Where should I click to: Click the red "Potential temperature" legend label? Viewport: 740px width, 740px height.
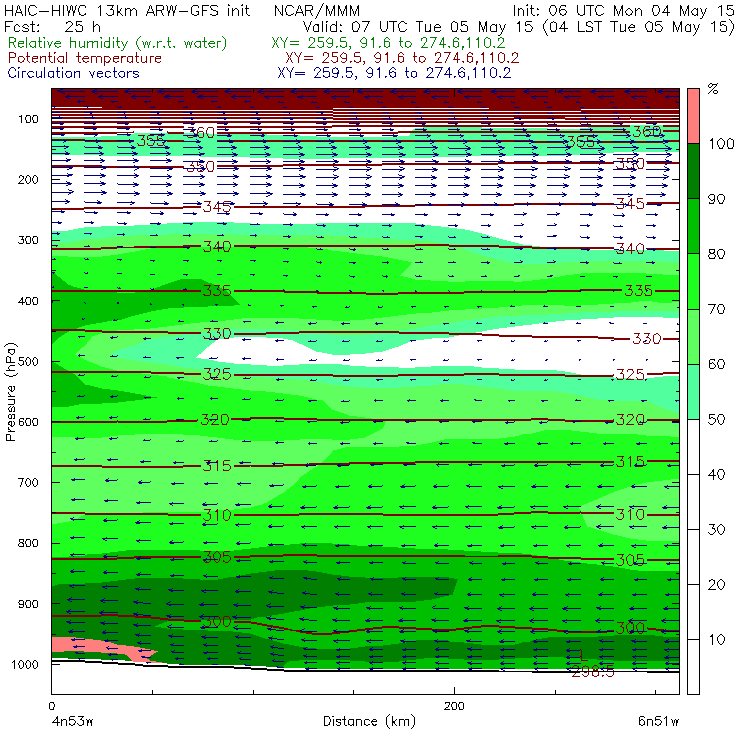click(x=85, y=58)
